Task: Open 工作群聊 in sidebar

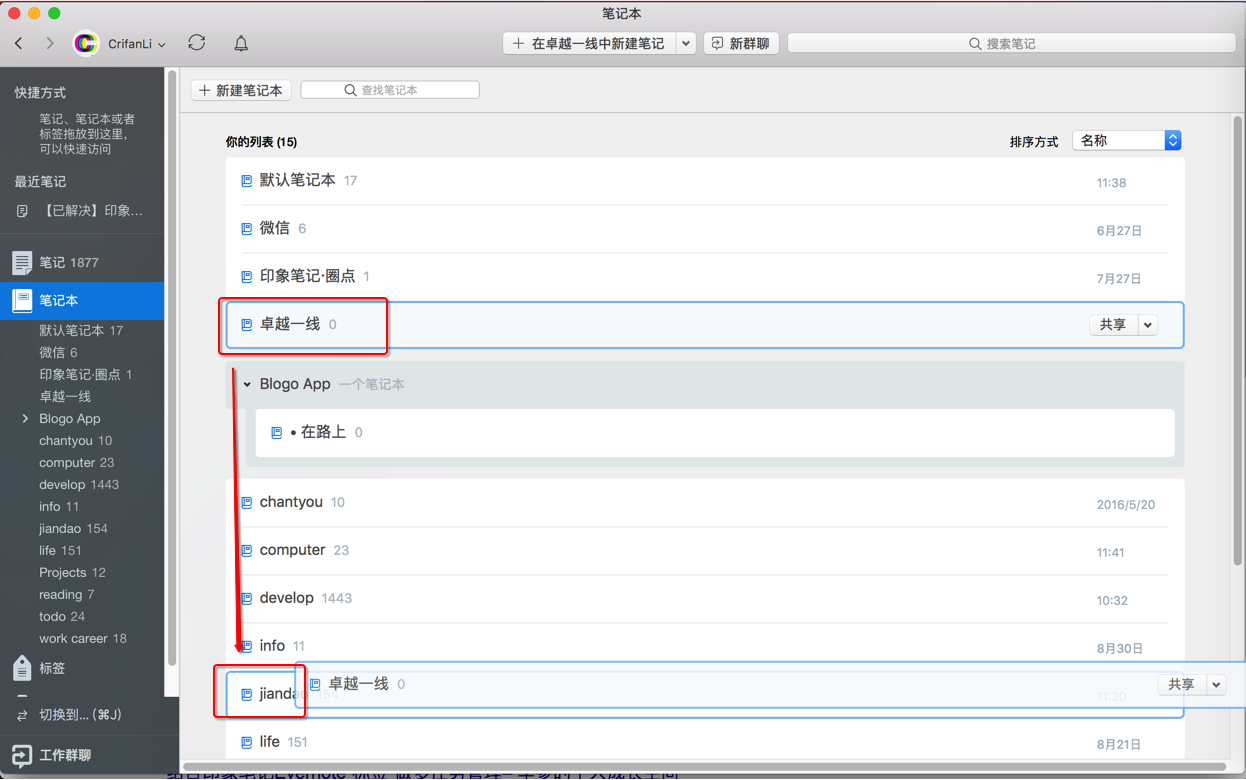Action: (x=65, y=755)
